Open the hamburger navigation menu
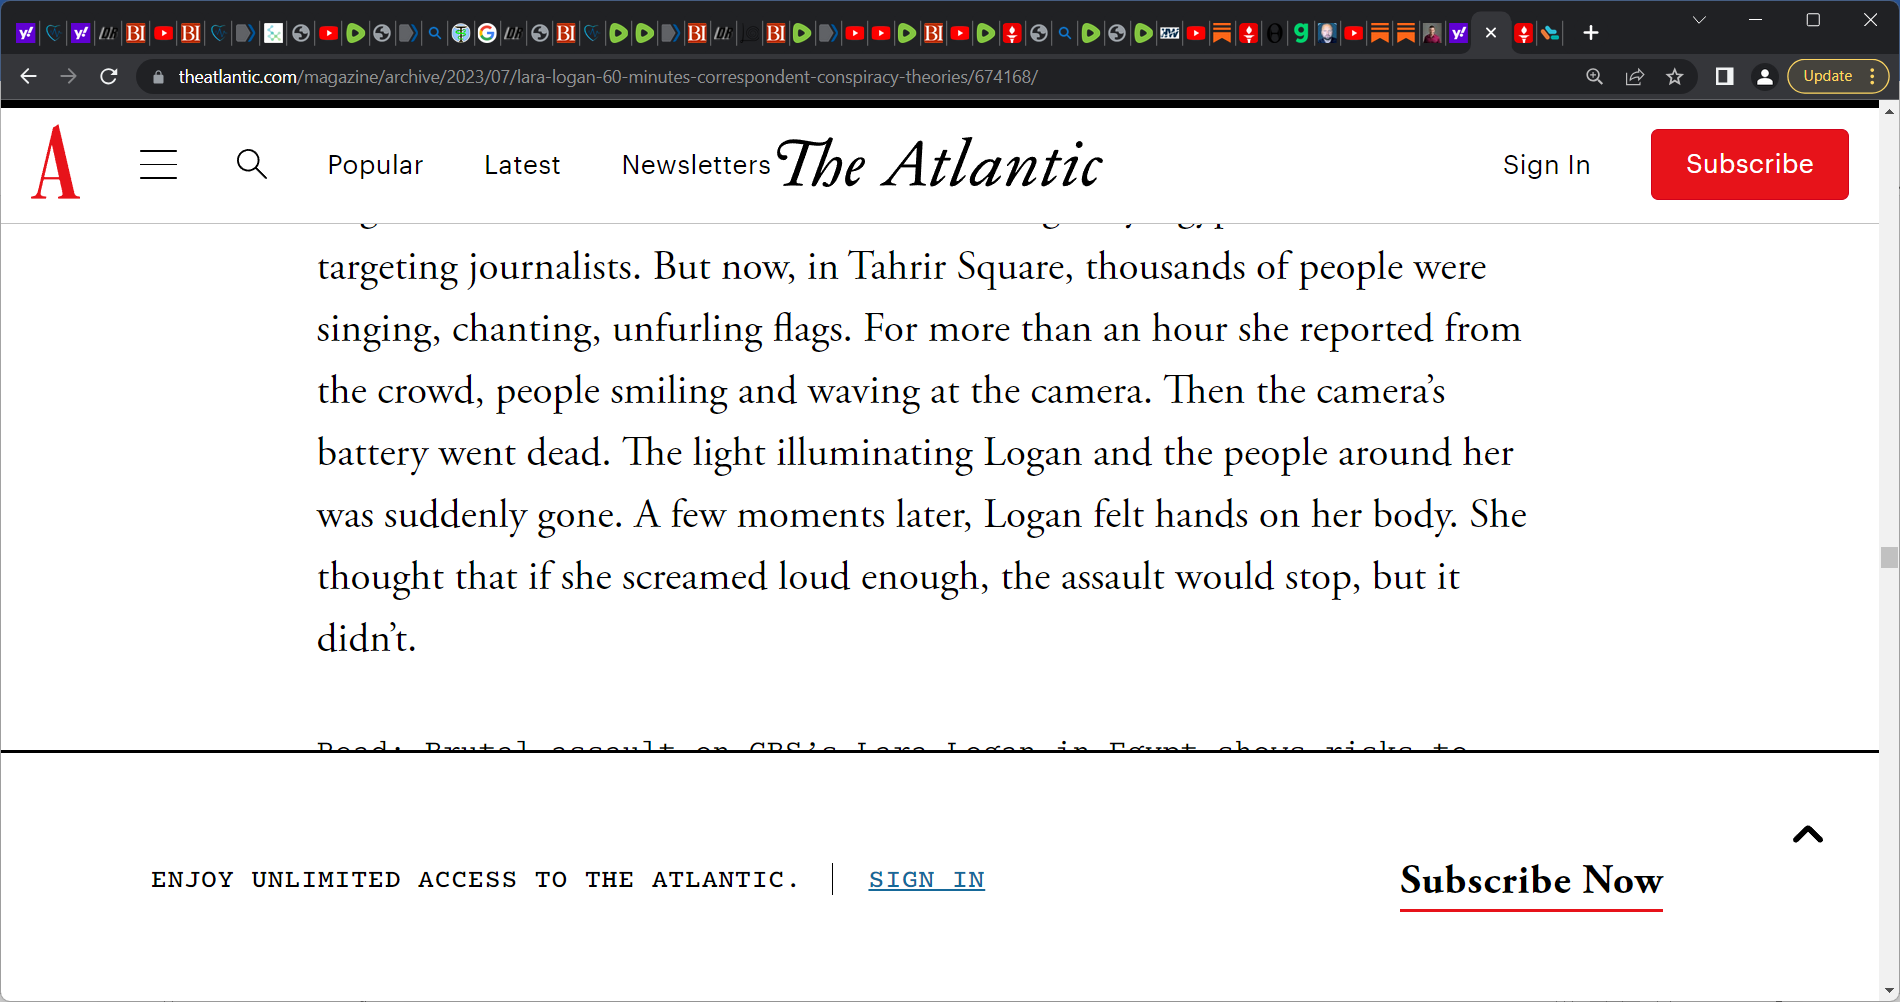The height and width of the screenshot is (1002, 1900). 158,164
